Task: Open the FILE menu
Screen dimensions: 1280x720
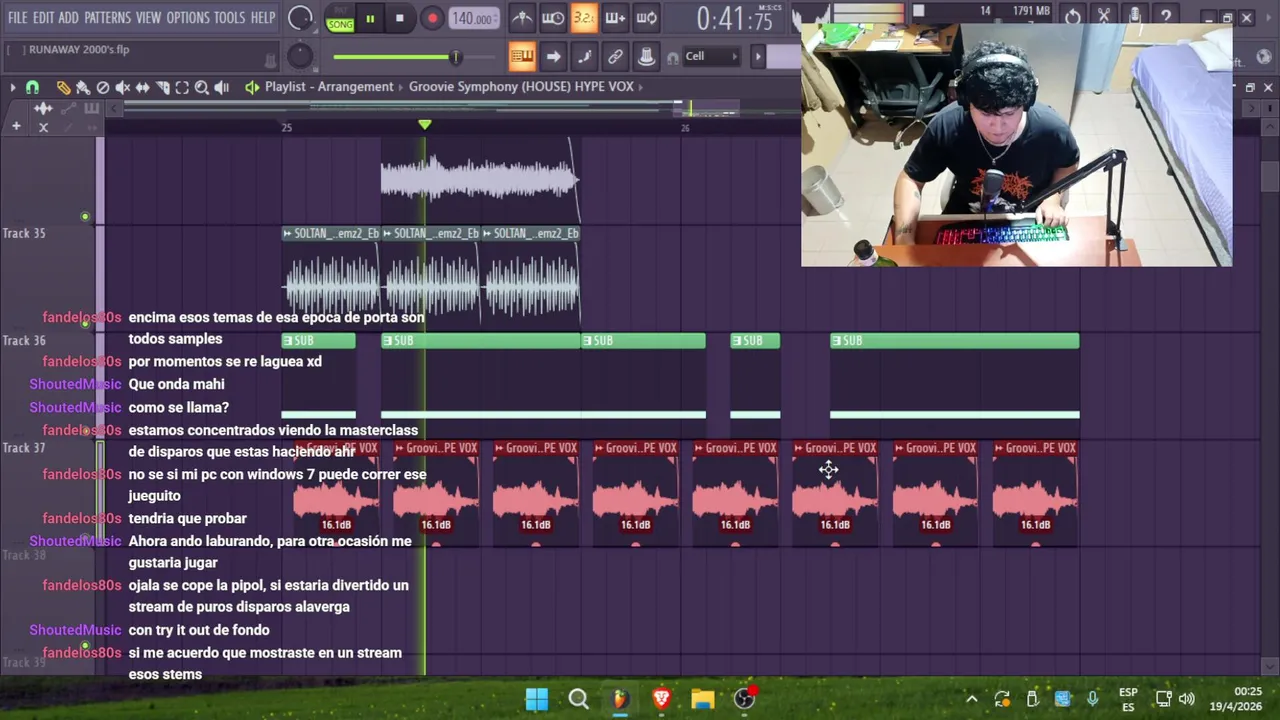Action: coord(18,18)
